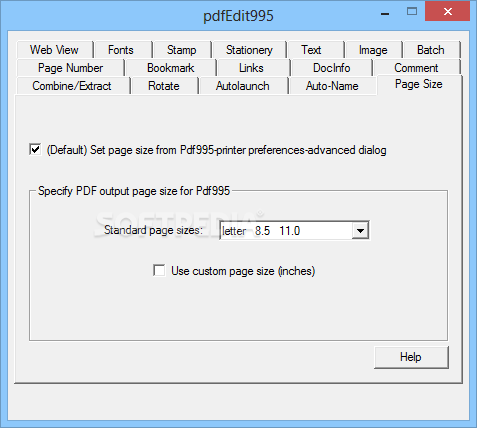Click the 'Standard page sizes:' label
Screen dimensions: 477x428
[153, 230]
